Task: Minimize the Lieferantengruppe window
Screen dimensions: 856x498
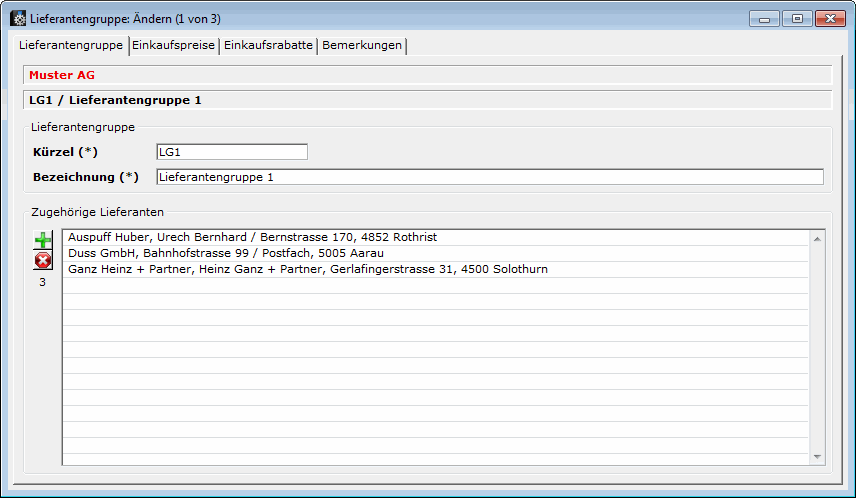Action: point(766,18)
